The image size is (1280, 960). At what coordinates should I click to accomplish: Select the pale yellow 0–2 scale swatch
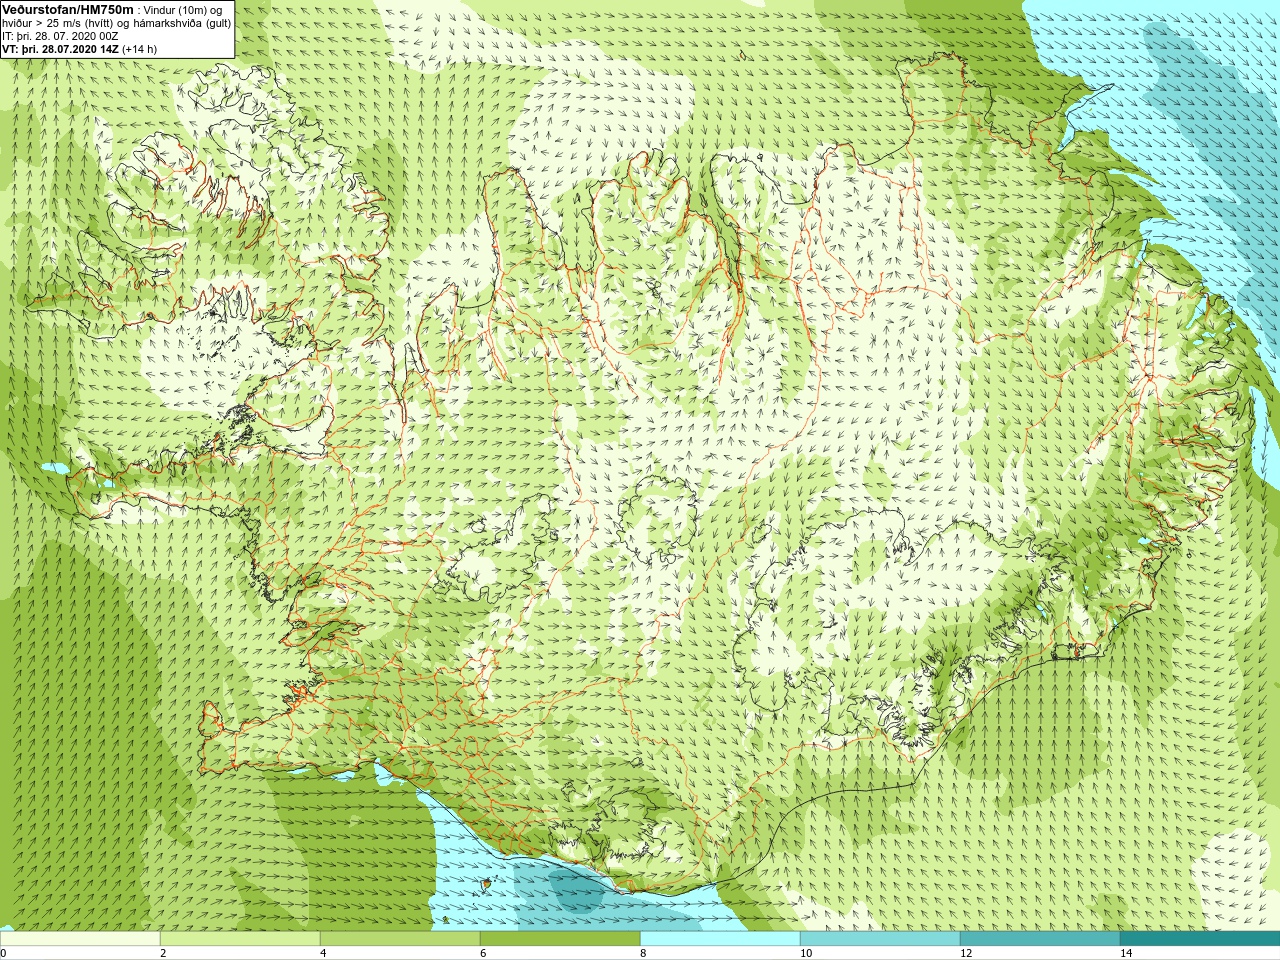[80, 939]
